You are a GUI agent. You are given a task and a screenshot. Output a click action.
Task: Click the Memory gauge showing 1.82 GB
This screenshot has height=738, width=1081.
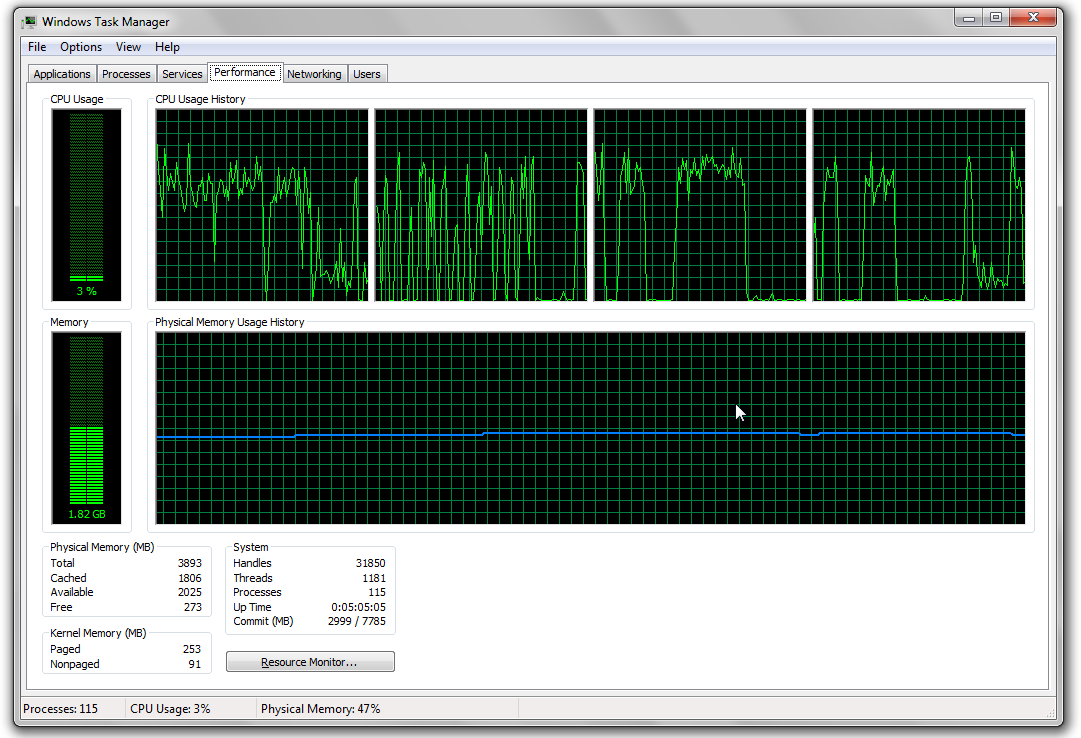(x=87, y=428)
